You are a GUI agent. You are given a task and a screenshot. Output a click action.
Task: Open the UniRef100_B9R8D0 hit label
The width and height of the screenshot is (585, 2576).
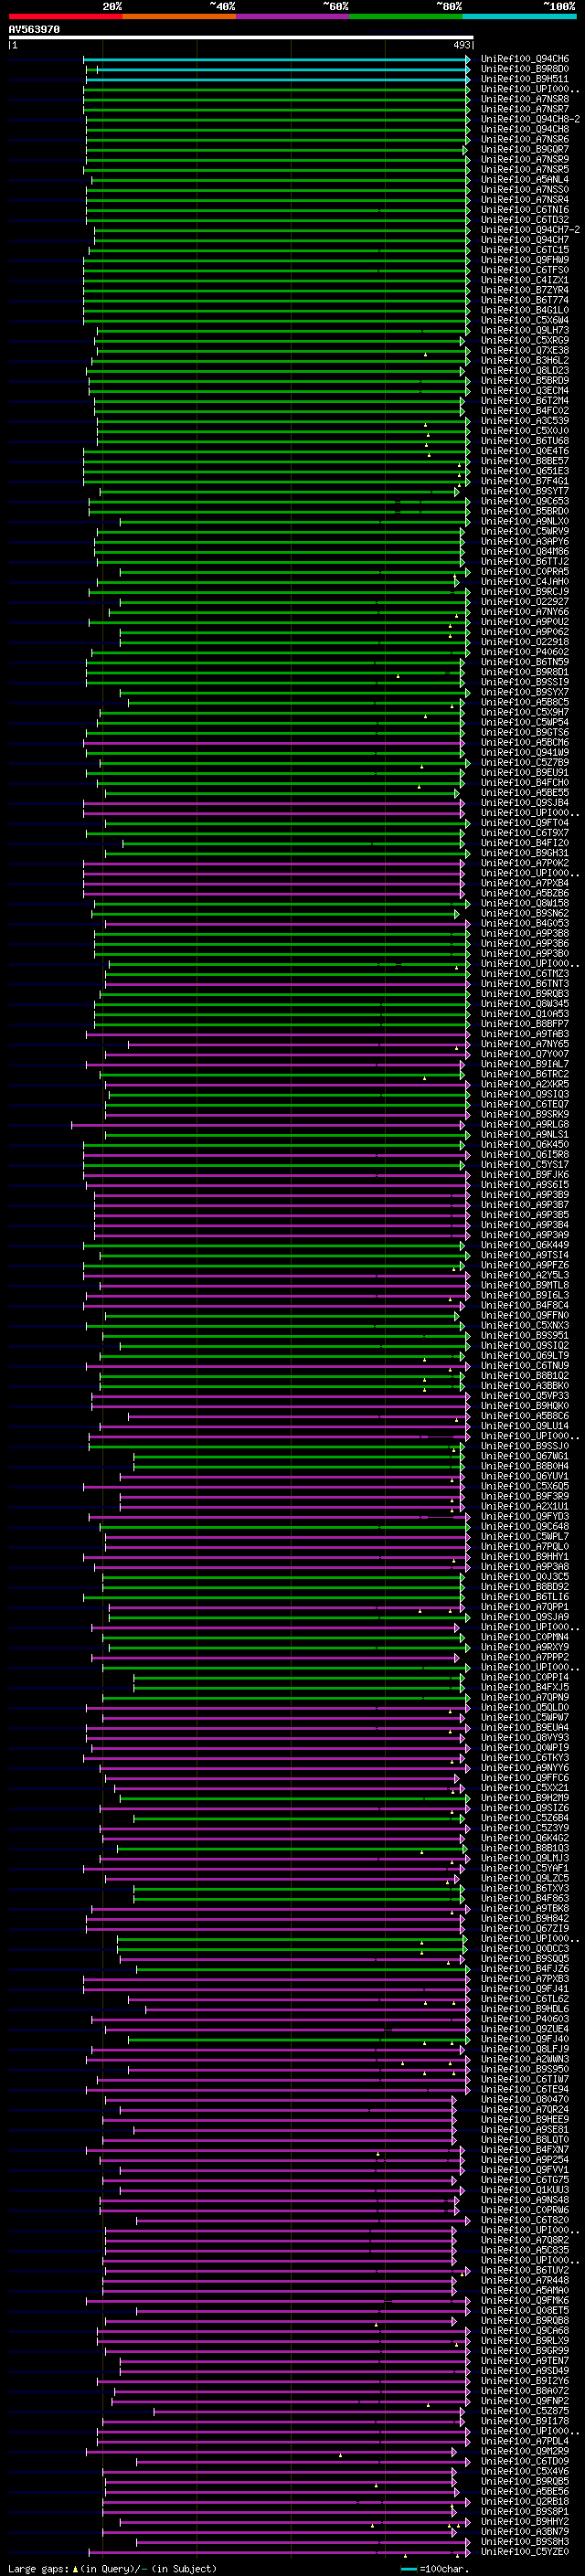525,69
